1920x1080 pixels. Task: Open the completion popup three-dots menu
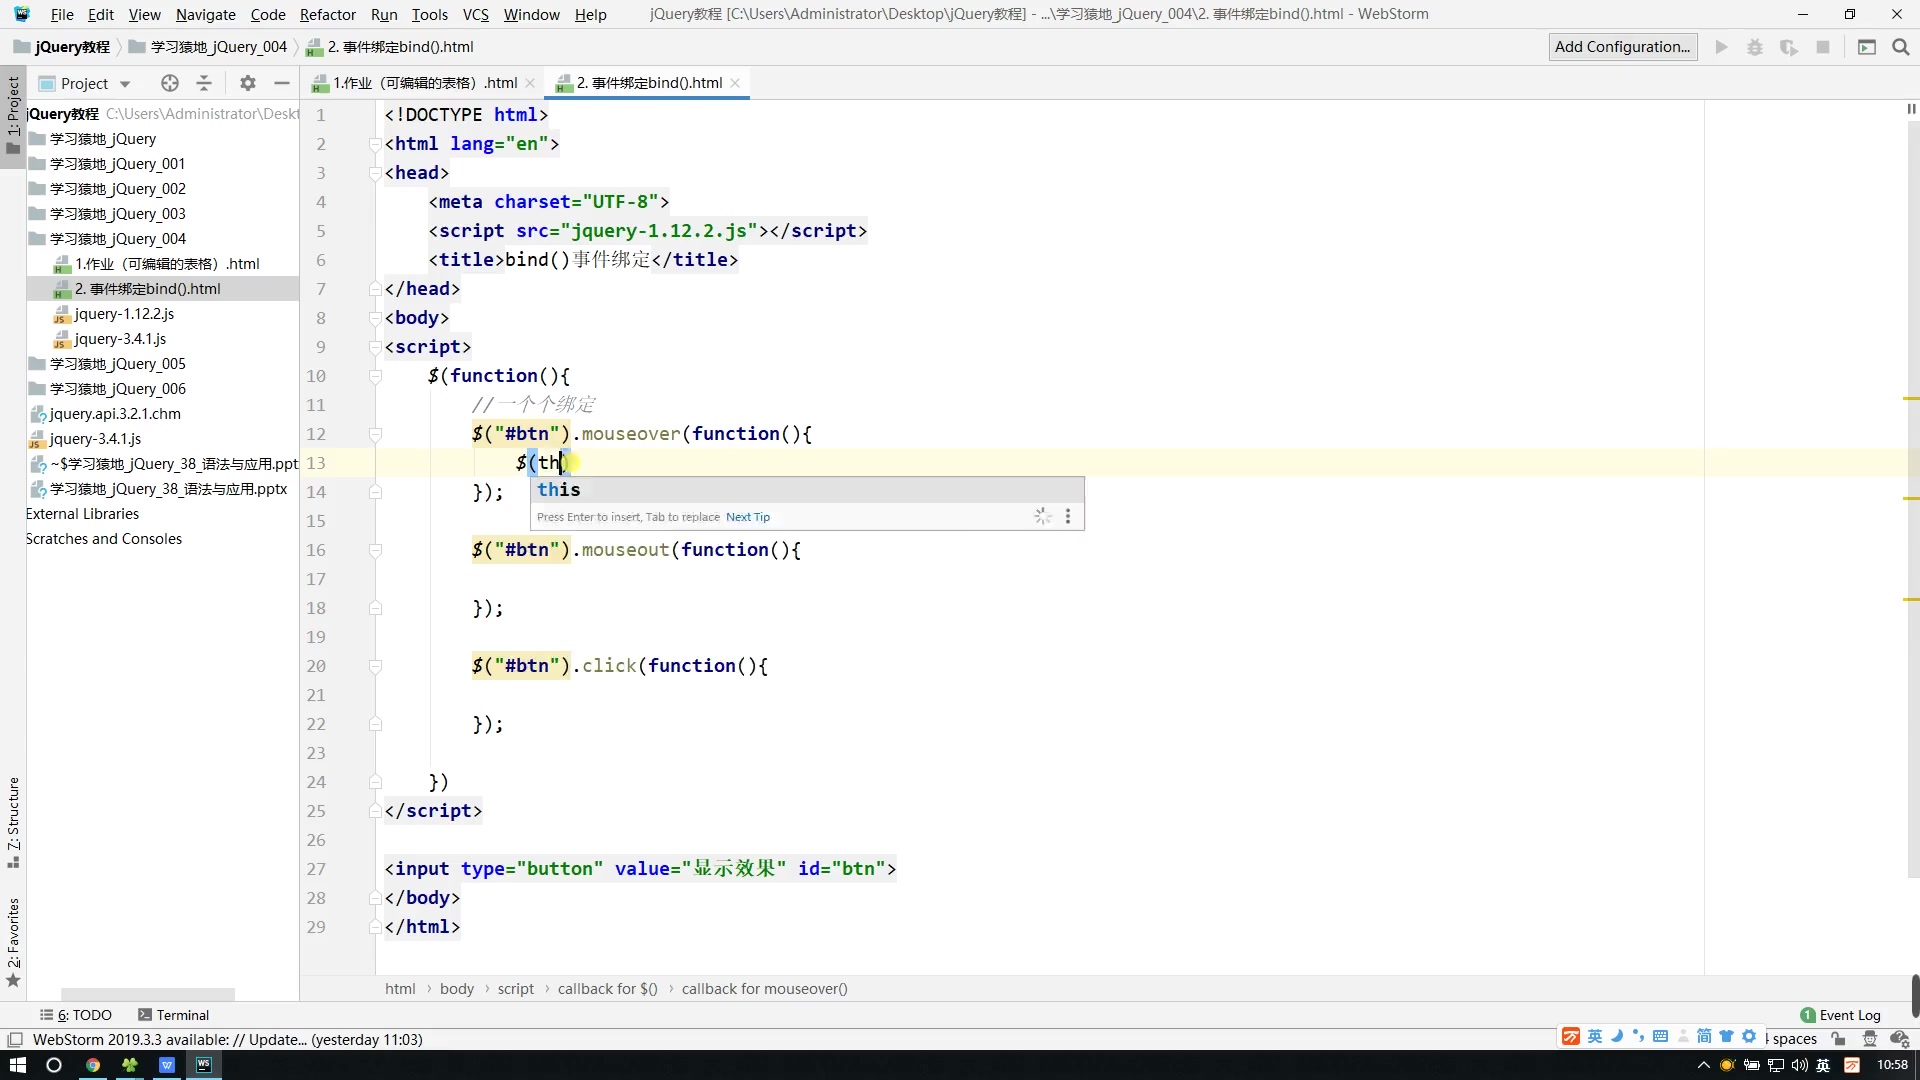pyautogui.click(x=1068, y=516)
